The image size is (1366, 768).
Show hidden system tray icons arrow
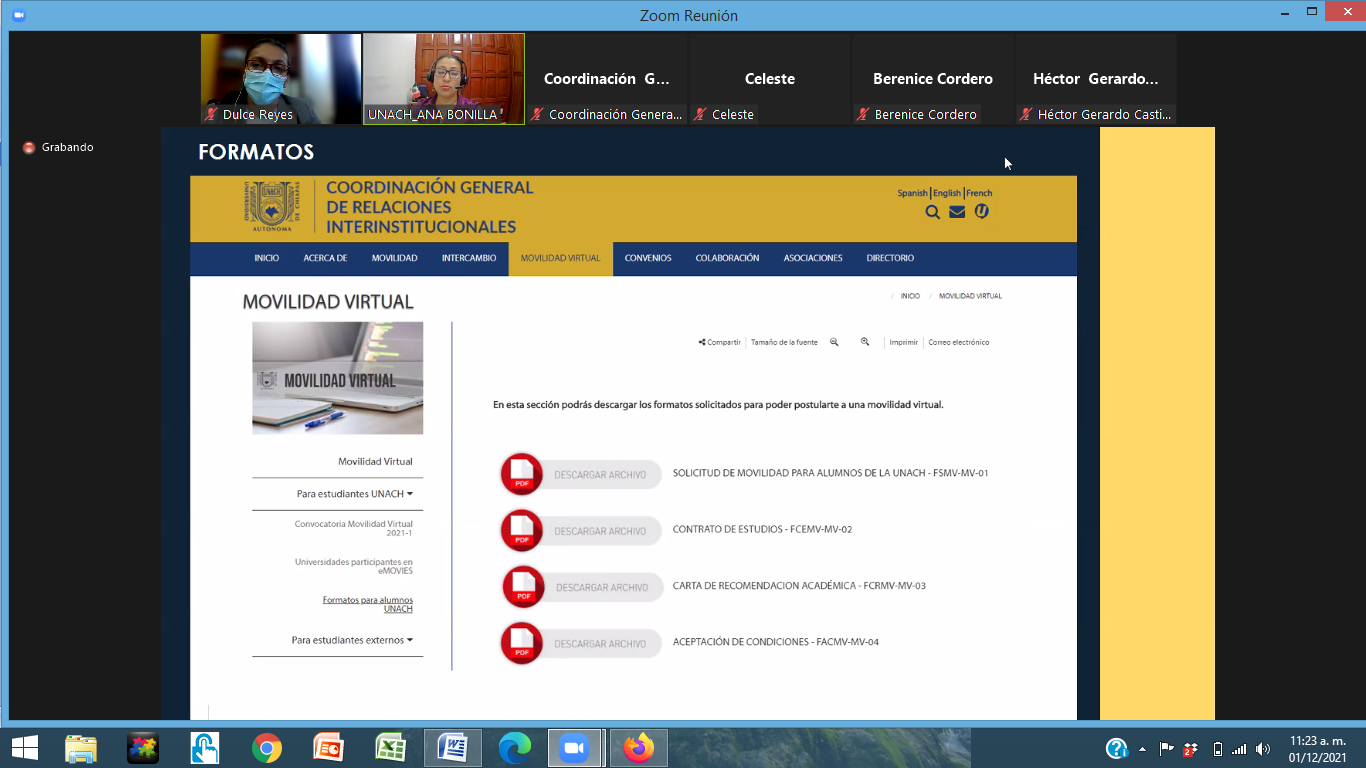[x=1142, y=749]
